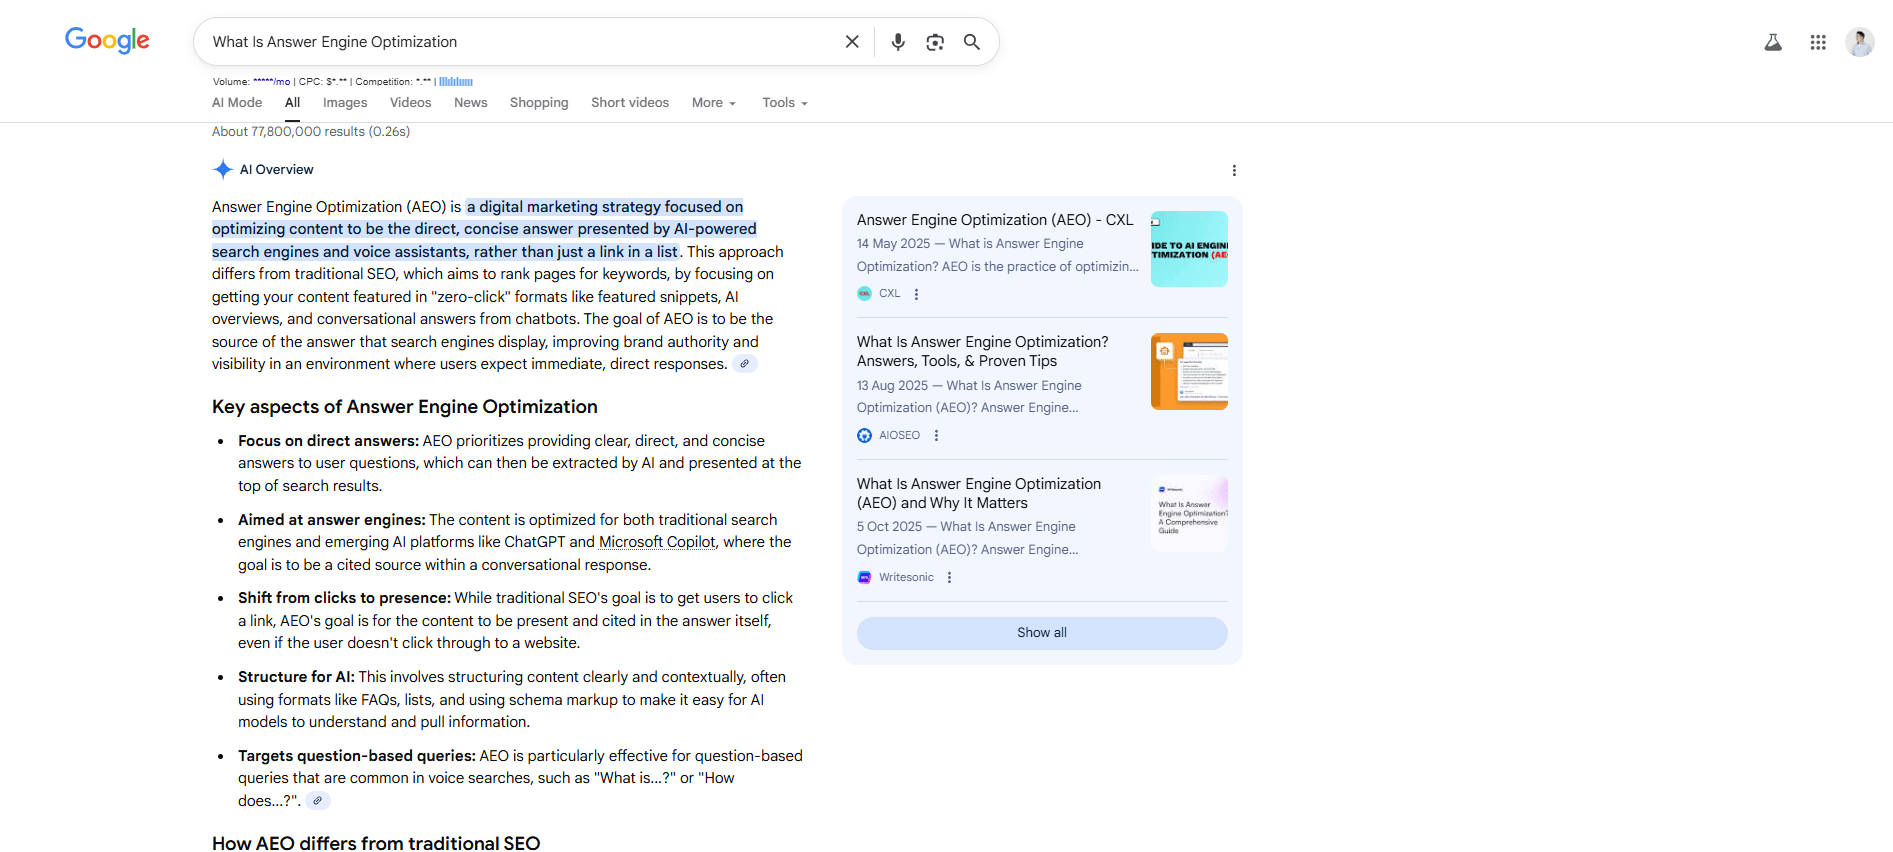Click the Writesonic favicon
The image size is (1893, 852).
click(864, 578)
